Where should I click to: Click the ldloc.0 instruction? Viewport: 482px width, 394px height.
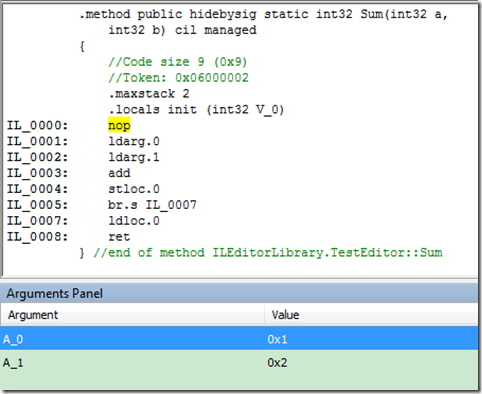point(134,221)
